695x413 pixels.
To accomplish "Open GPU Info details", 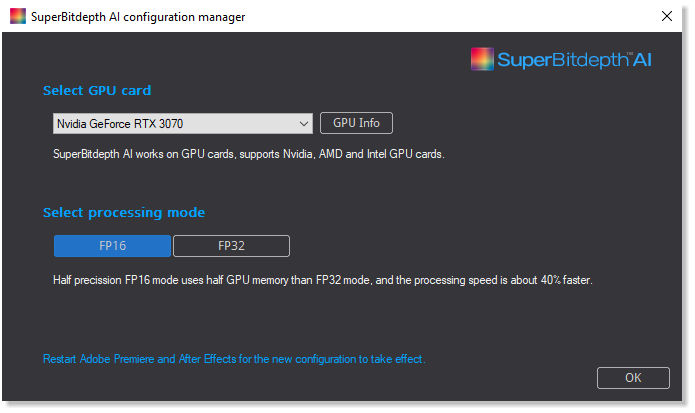I will [x=356, y=123].
